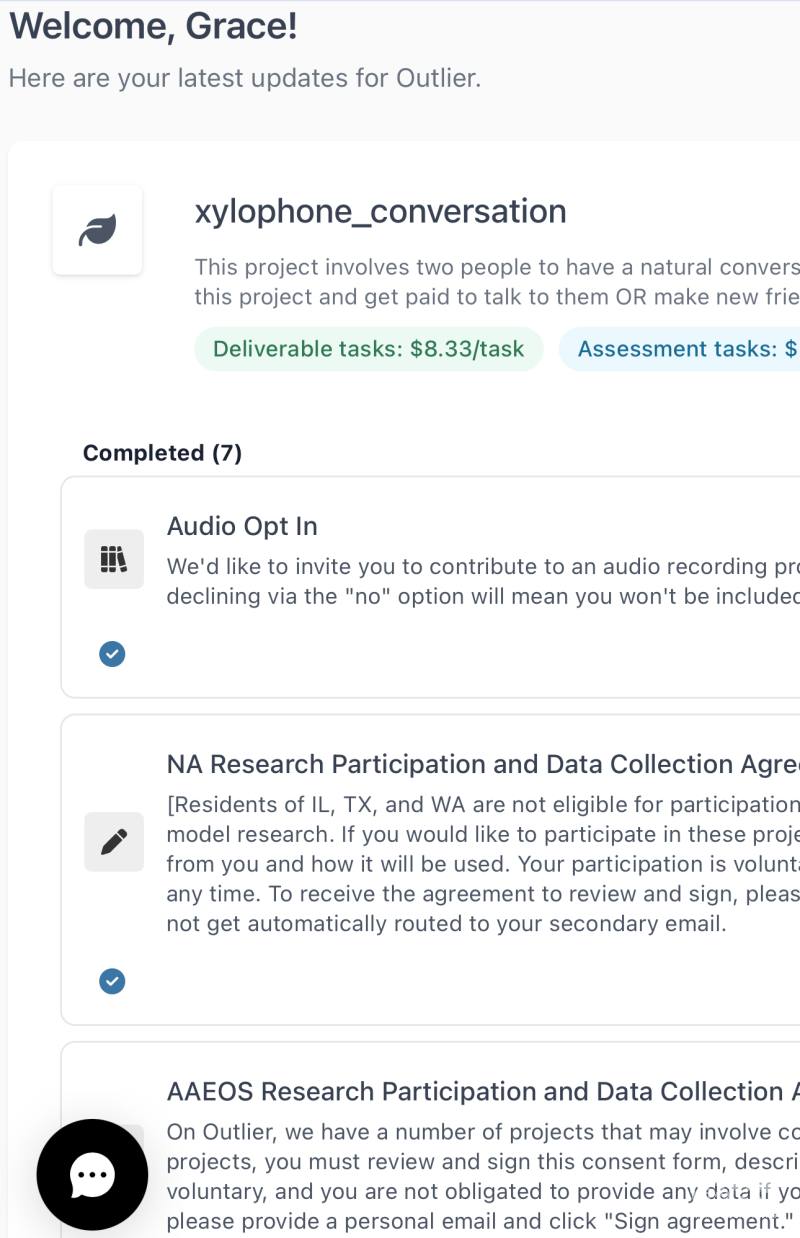
Task: Open the xylophone_conversation project title
Action: (380, 211)
